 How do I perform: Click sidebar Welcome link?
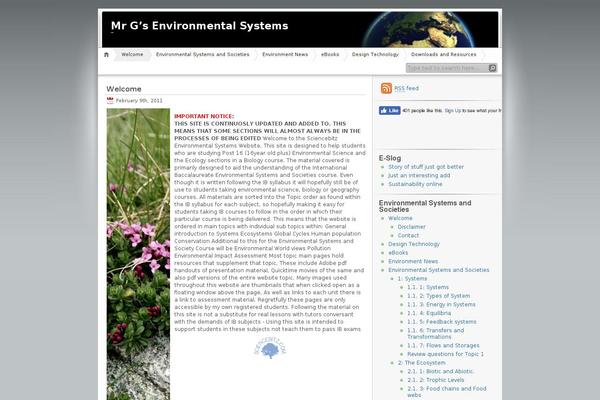400,218
